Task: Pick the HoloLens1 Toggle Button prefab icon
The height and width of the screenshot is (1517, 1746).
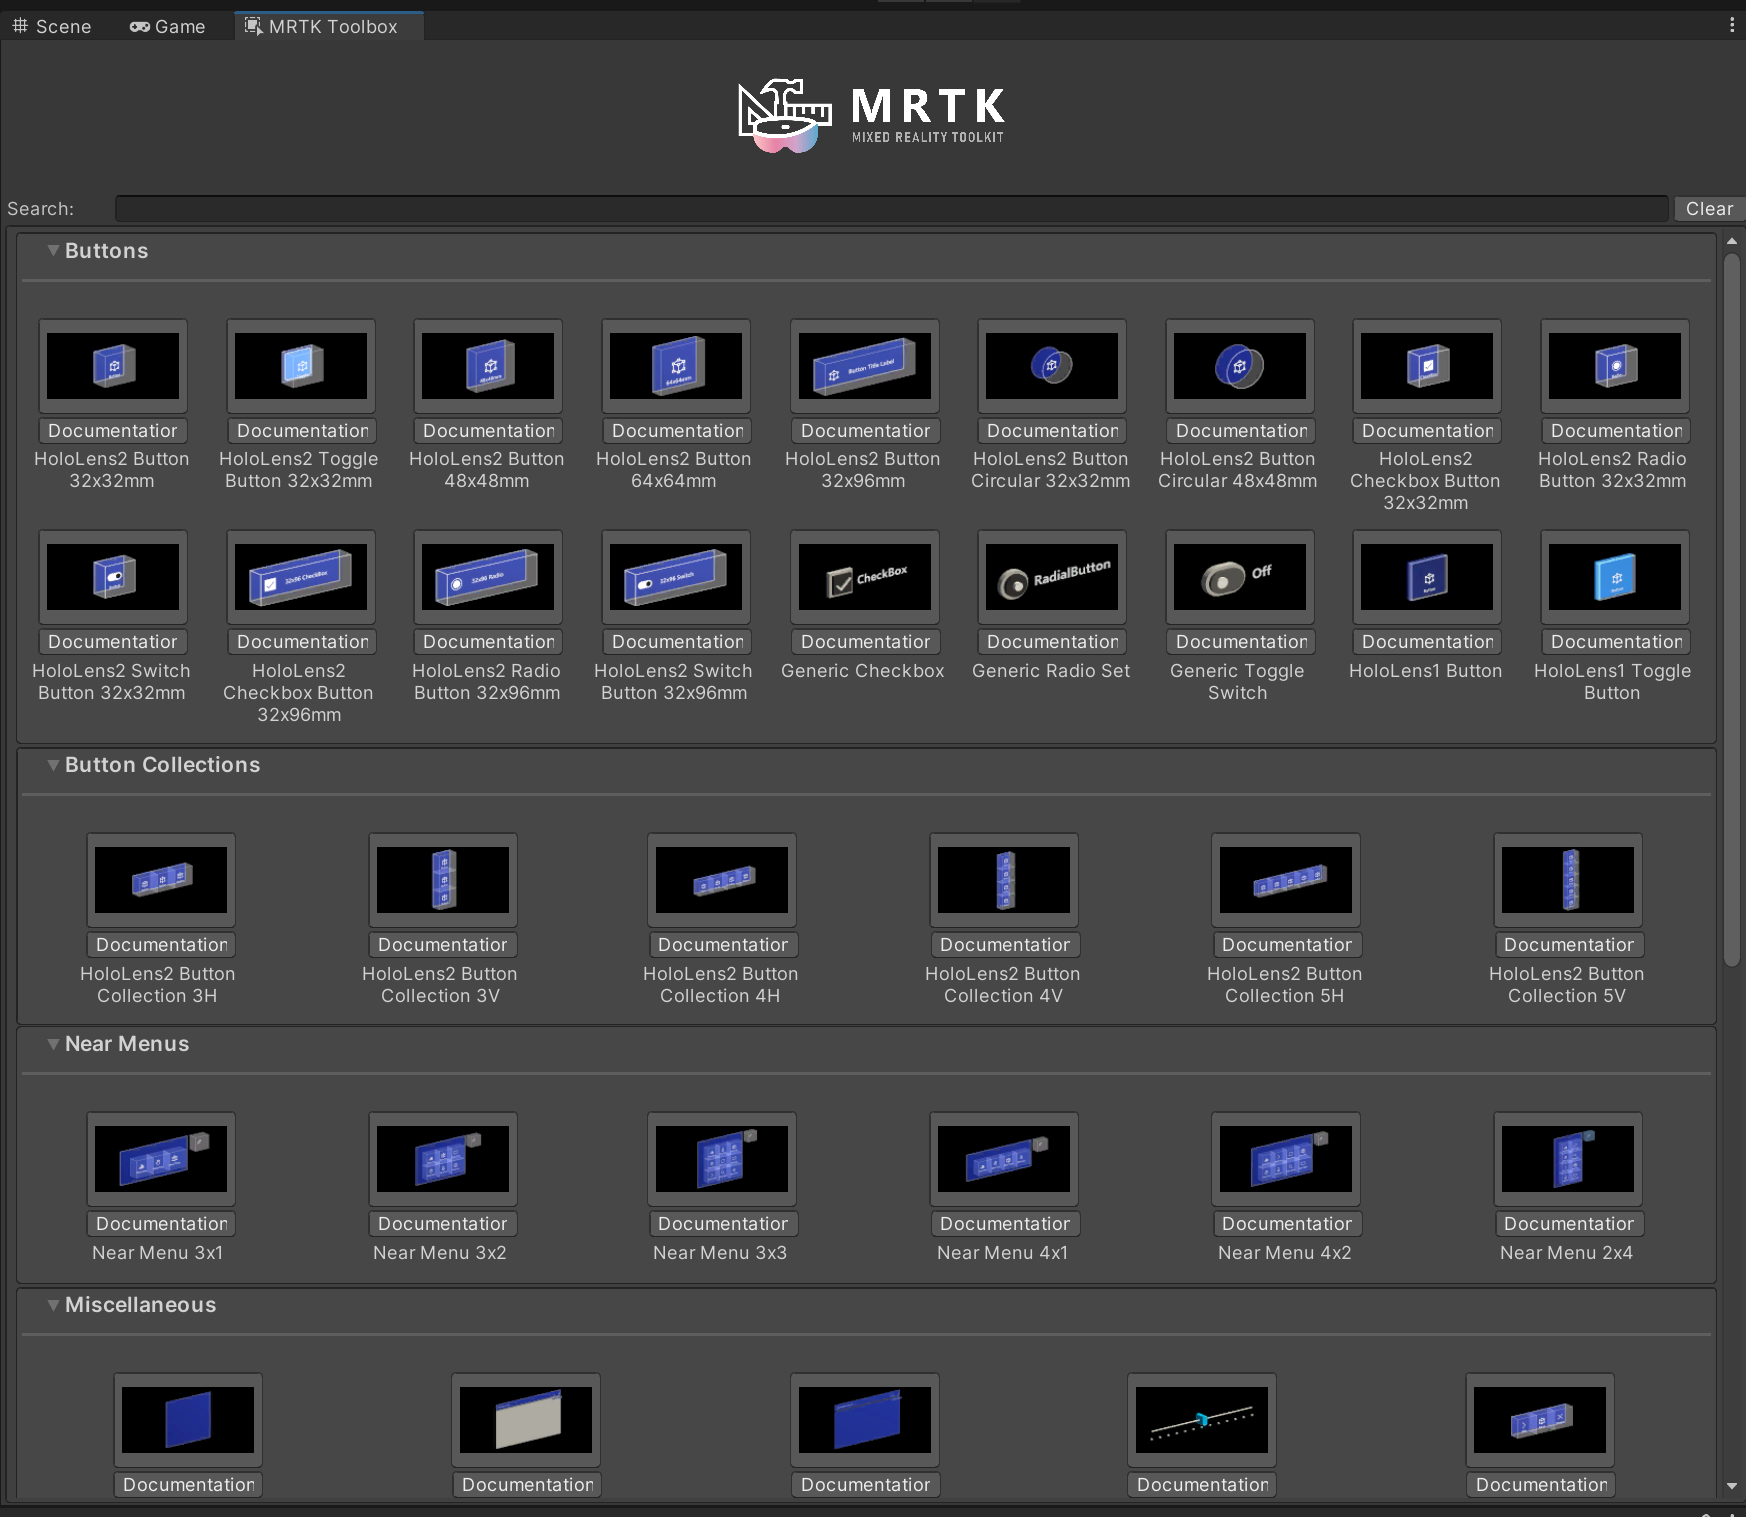Action: click(1615, 577)
